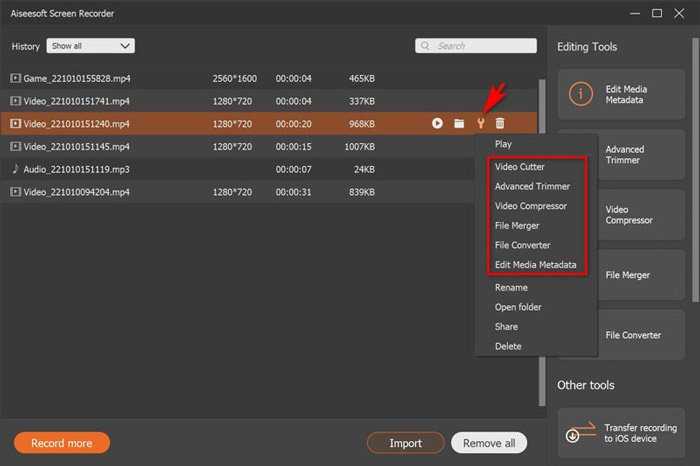The image size is (700, 466).
Task: Select Advanced Trimmer in the context menu
Action: 532,186
